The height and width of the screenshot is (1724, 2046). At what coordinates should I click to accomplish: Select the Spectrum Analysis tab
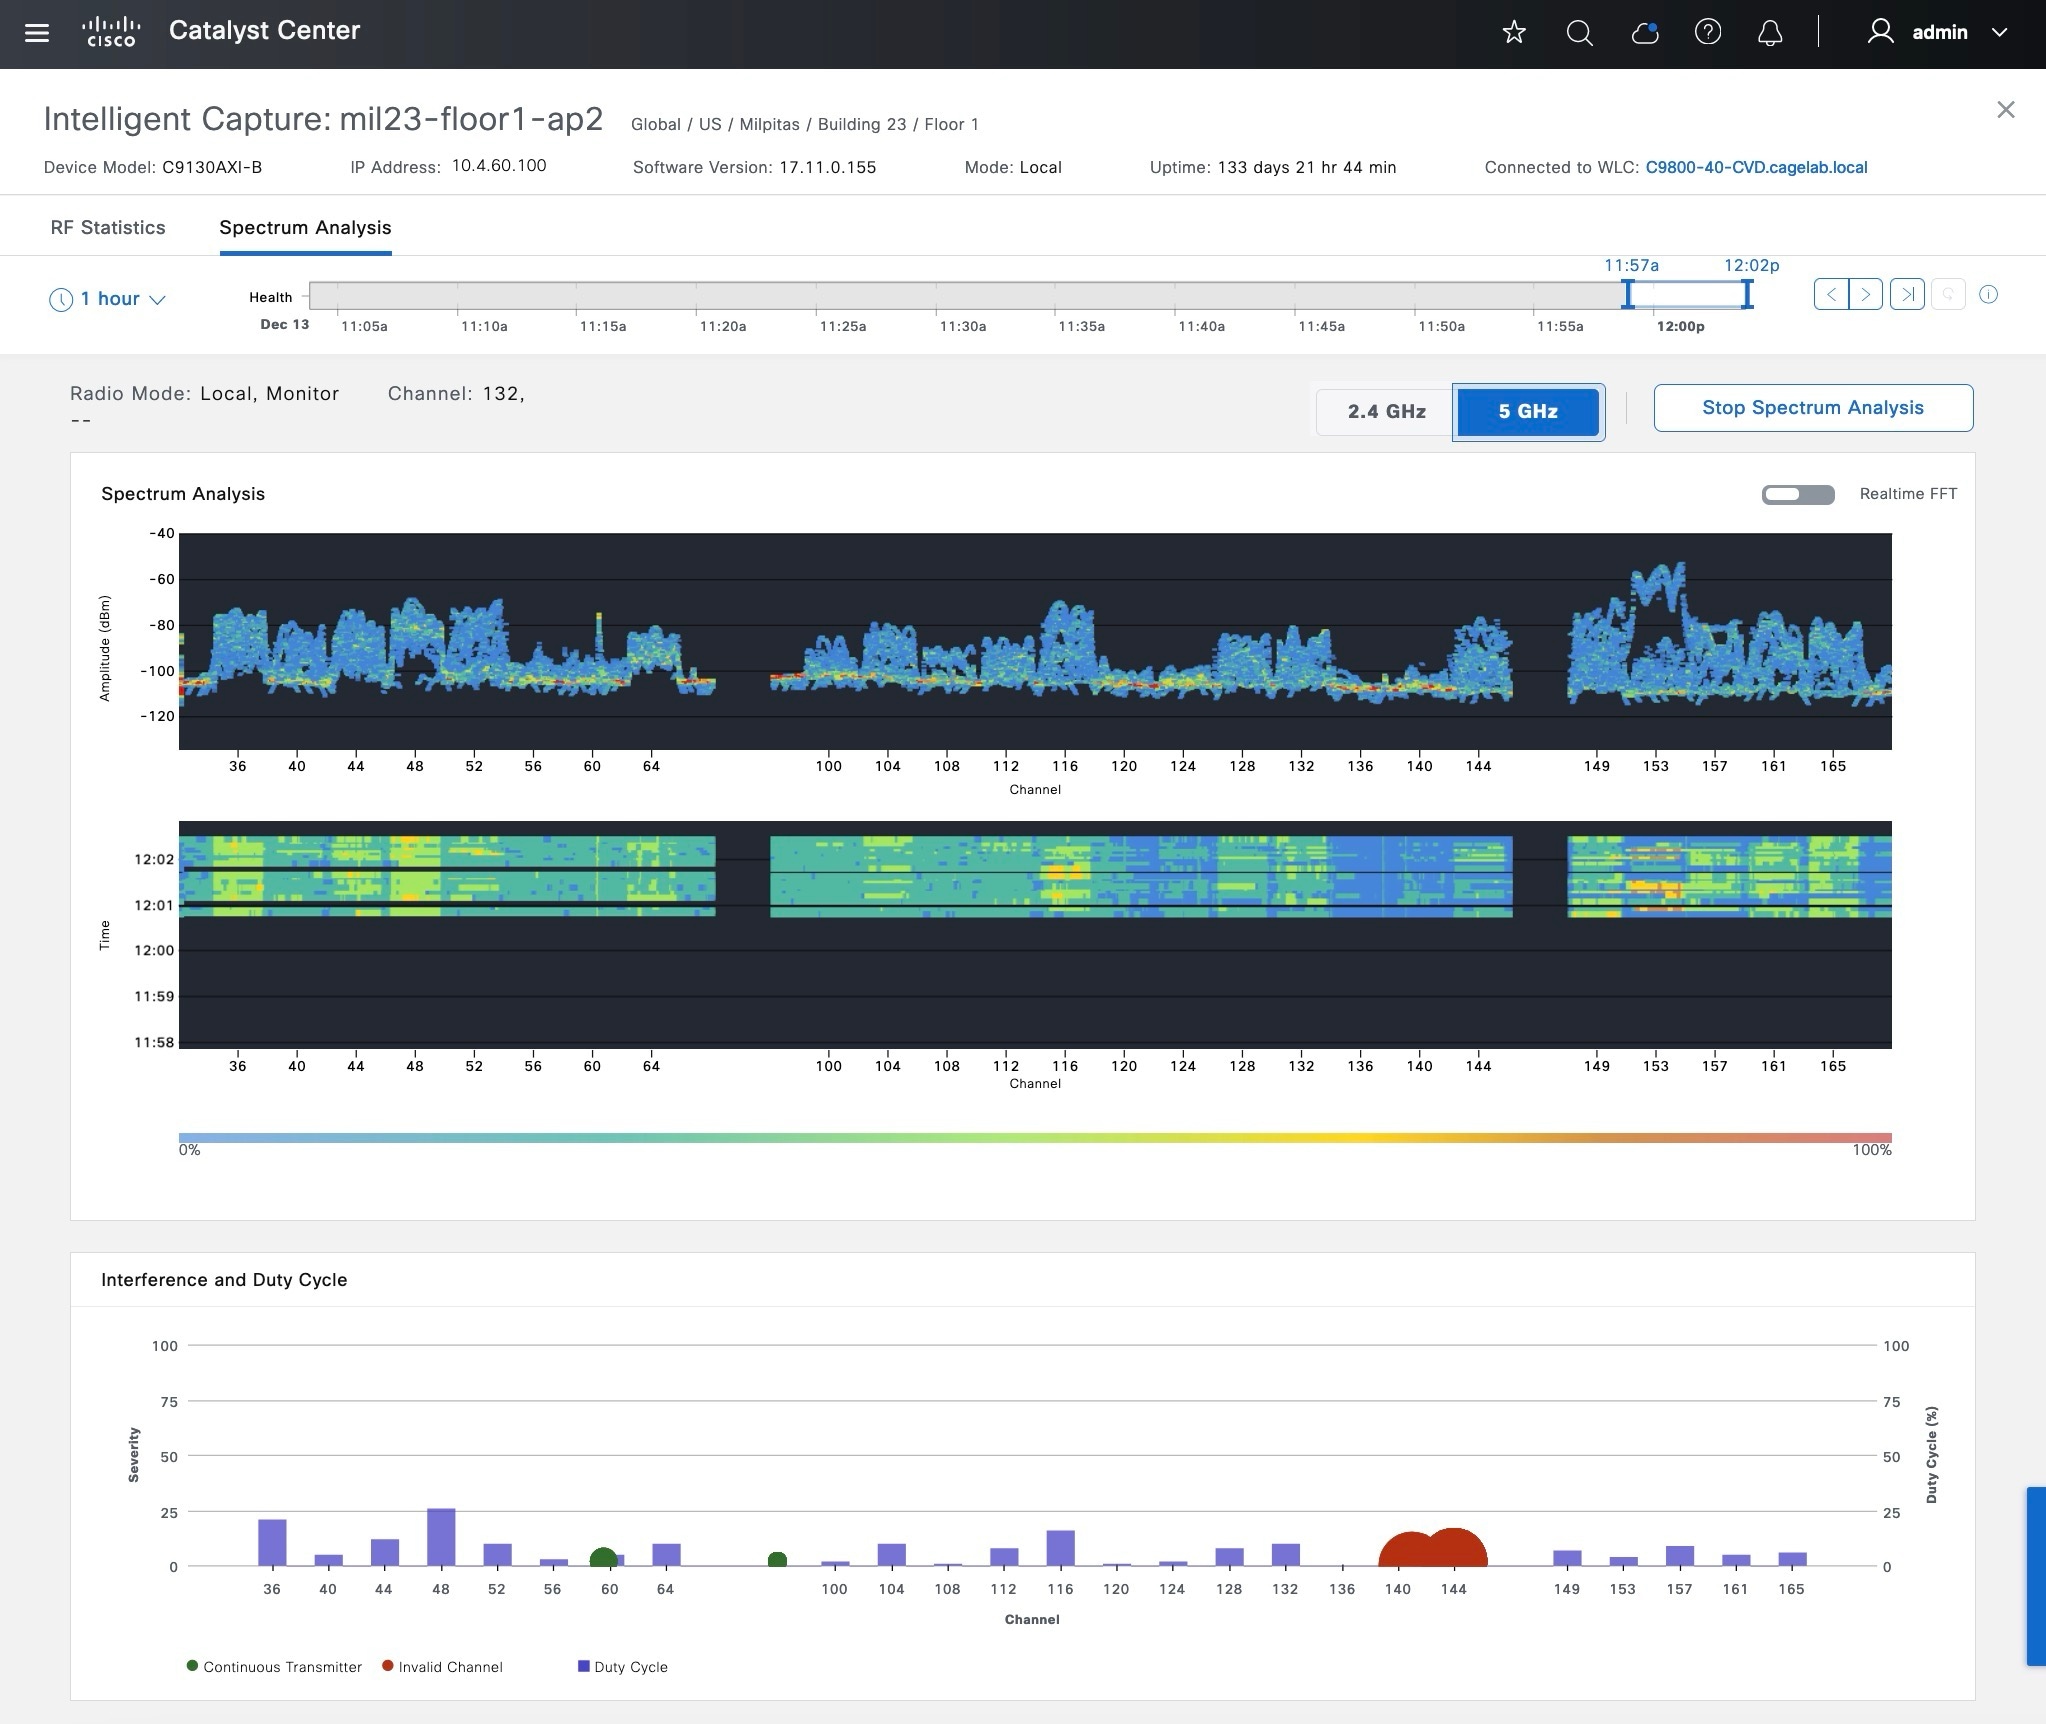tap(305, 228)
